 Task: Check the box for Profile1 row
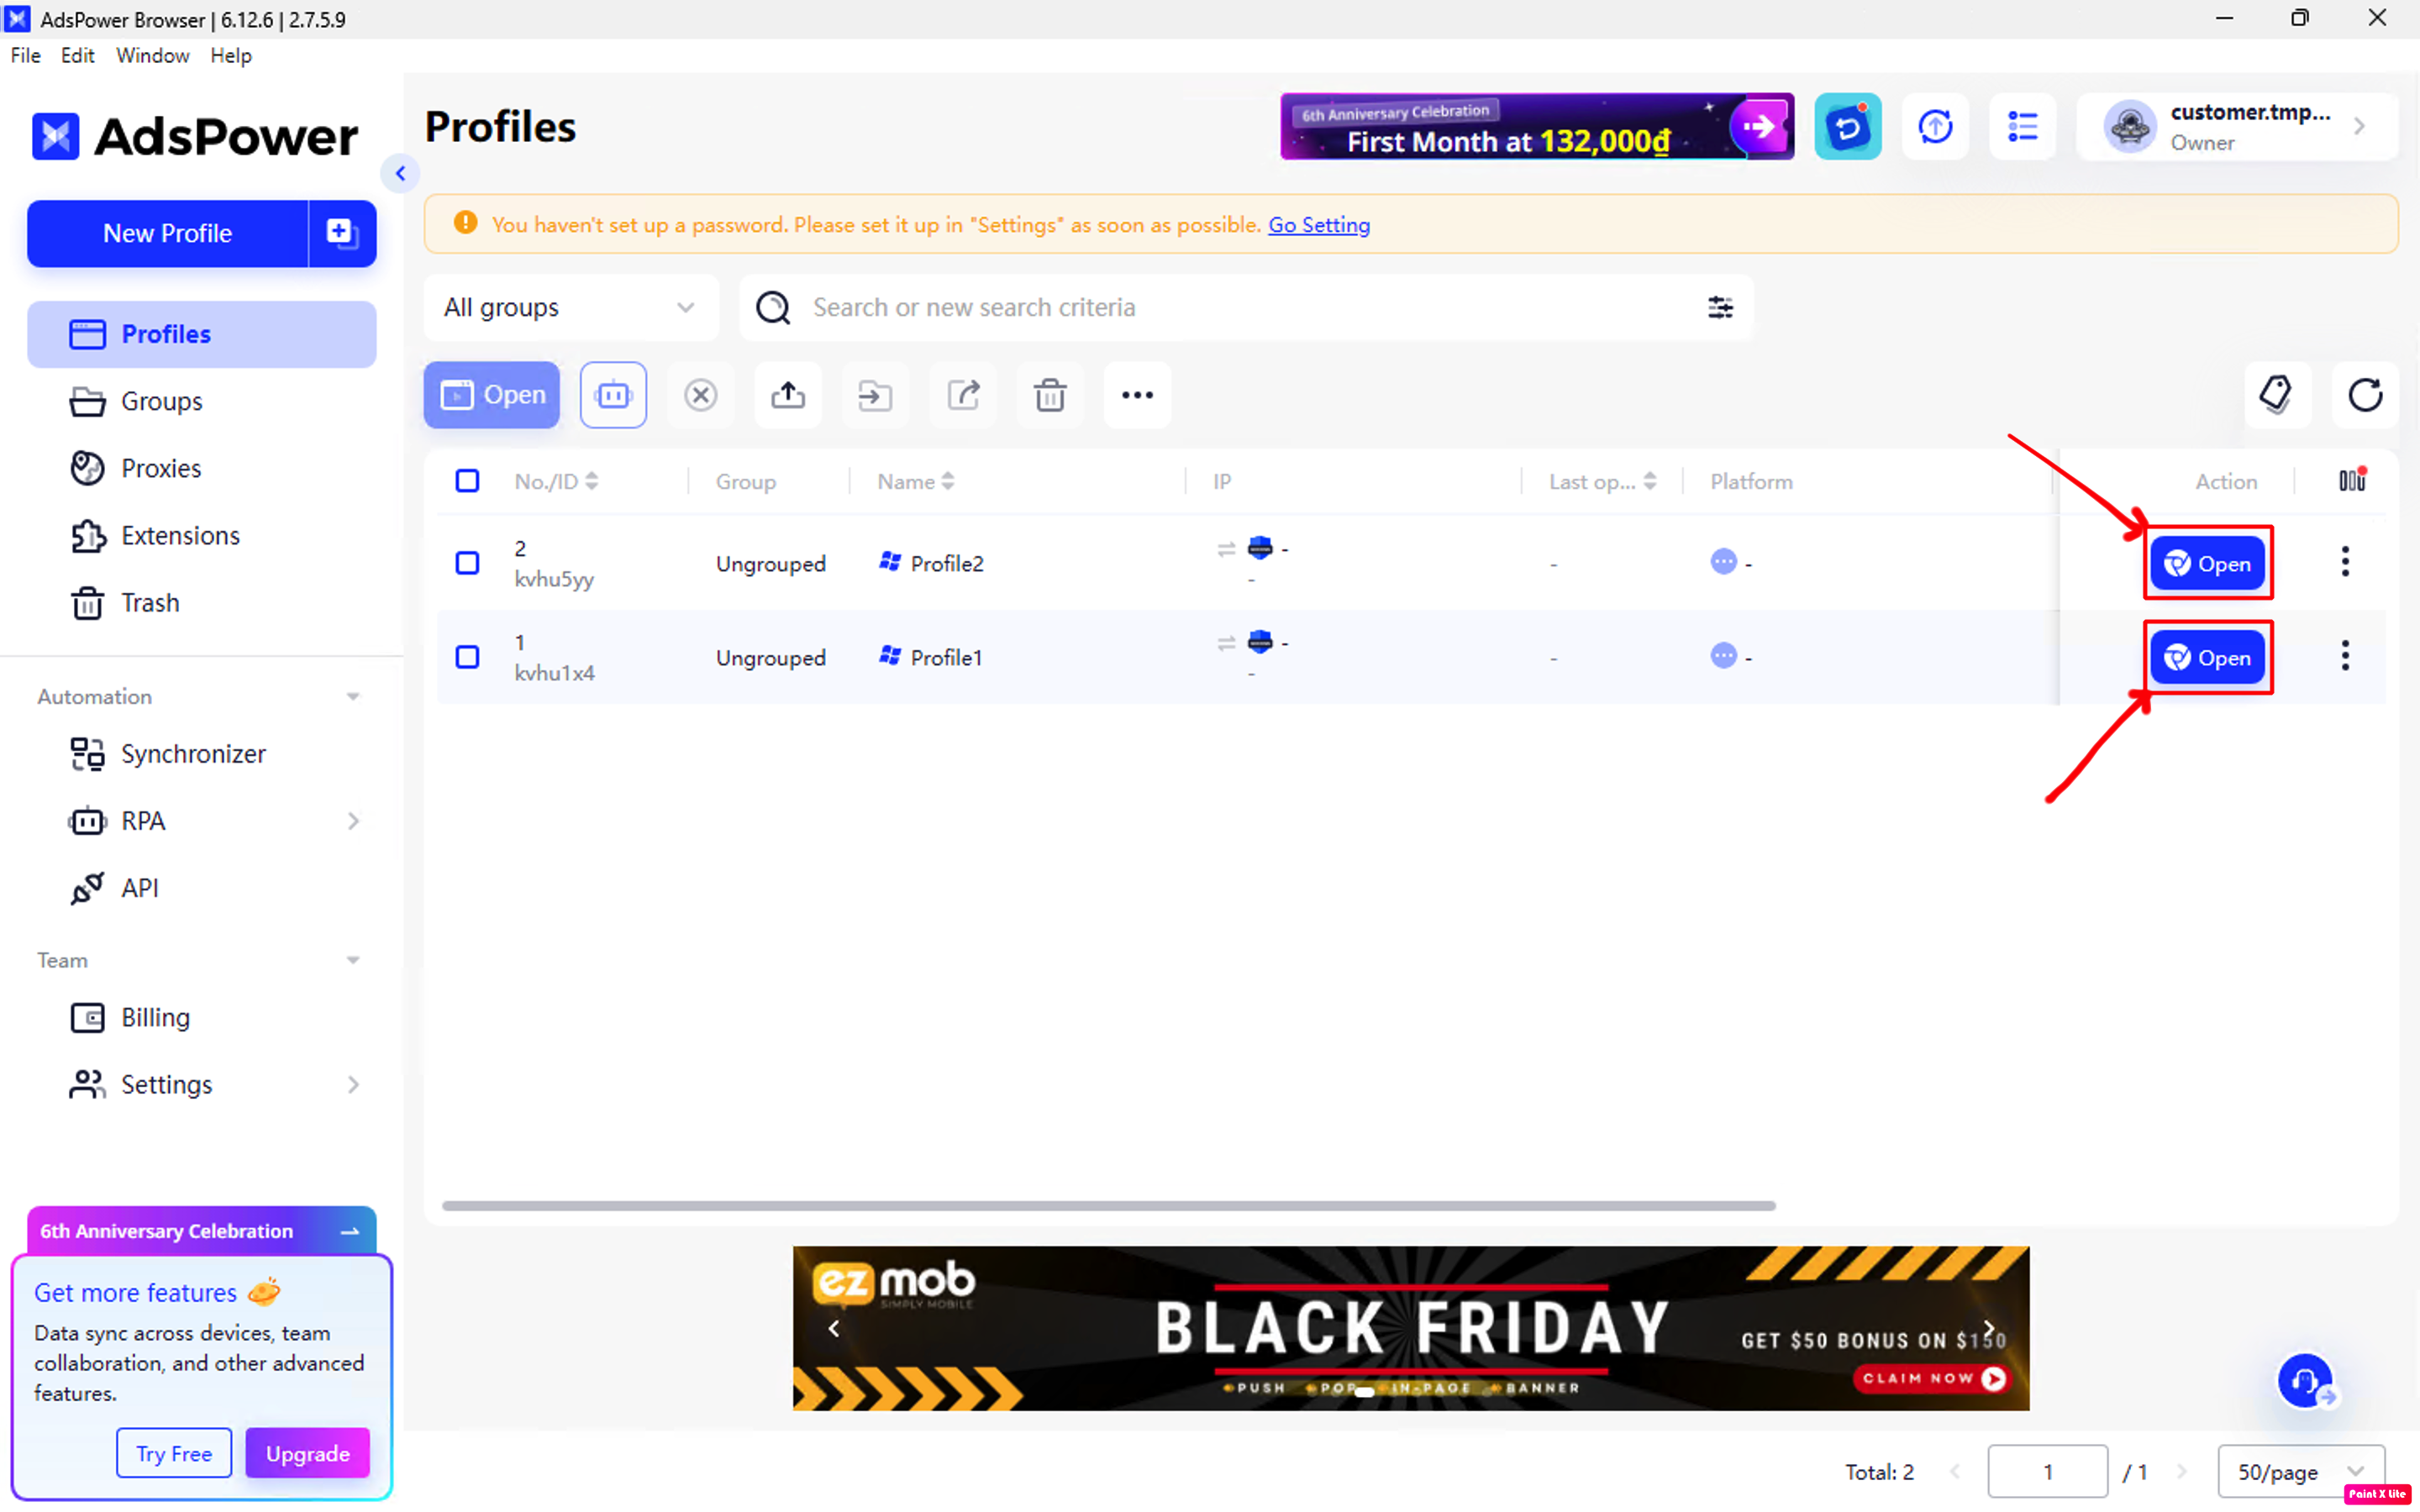pos(467,657)
